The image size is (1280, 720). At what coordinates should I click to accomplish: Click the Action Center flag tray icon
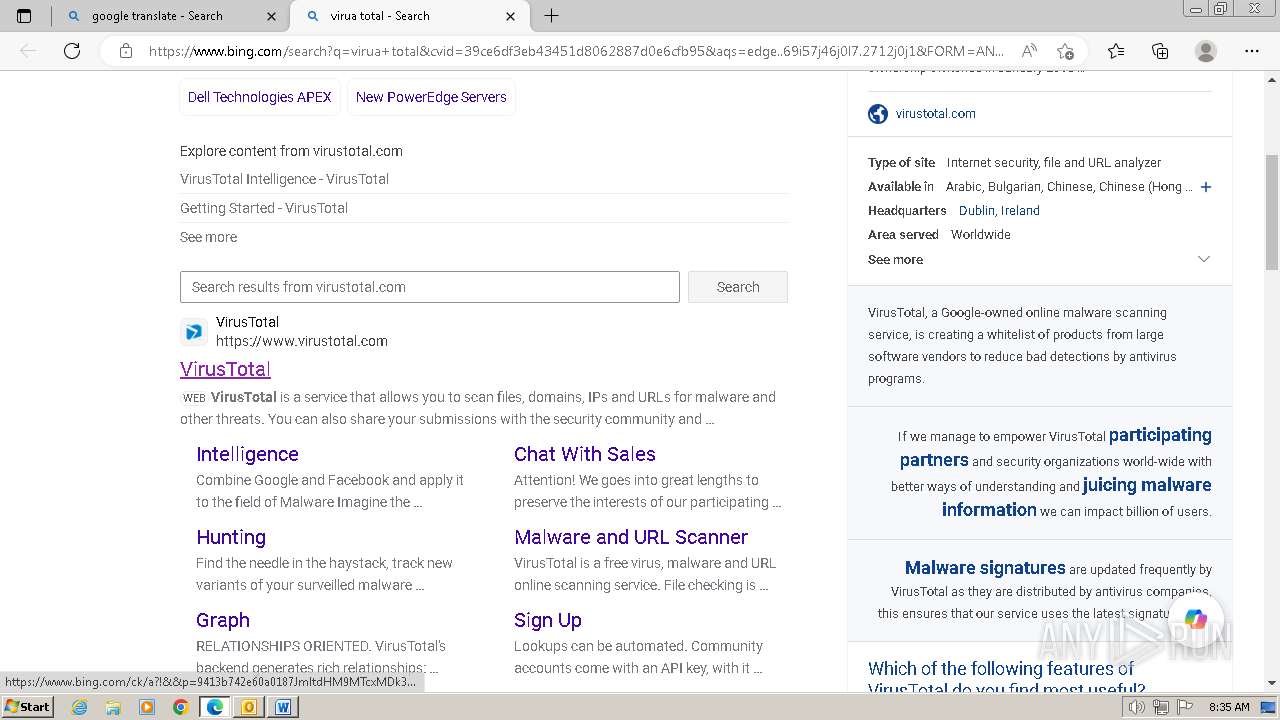coord(1185,707)
